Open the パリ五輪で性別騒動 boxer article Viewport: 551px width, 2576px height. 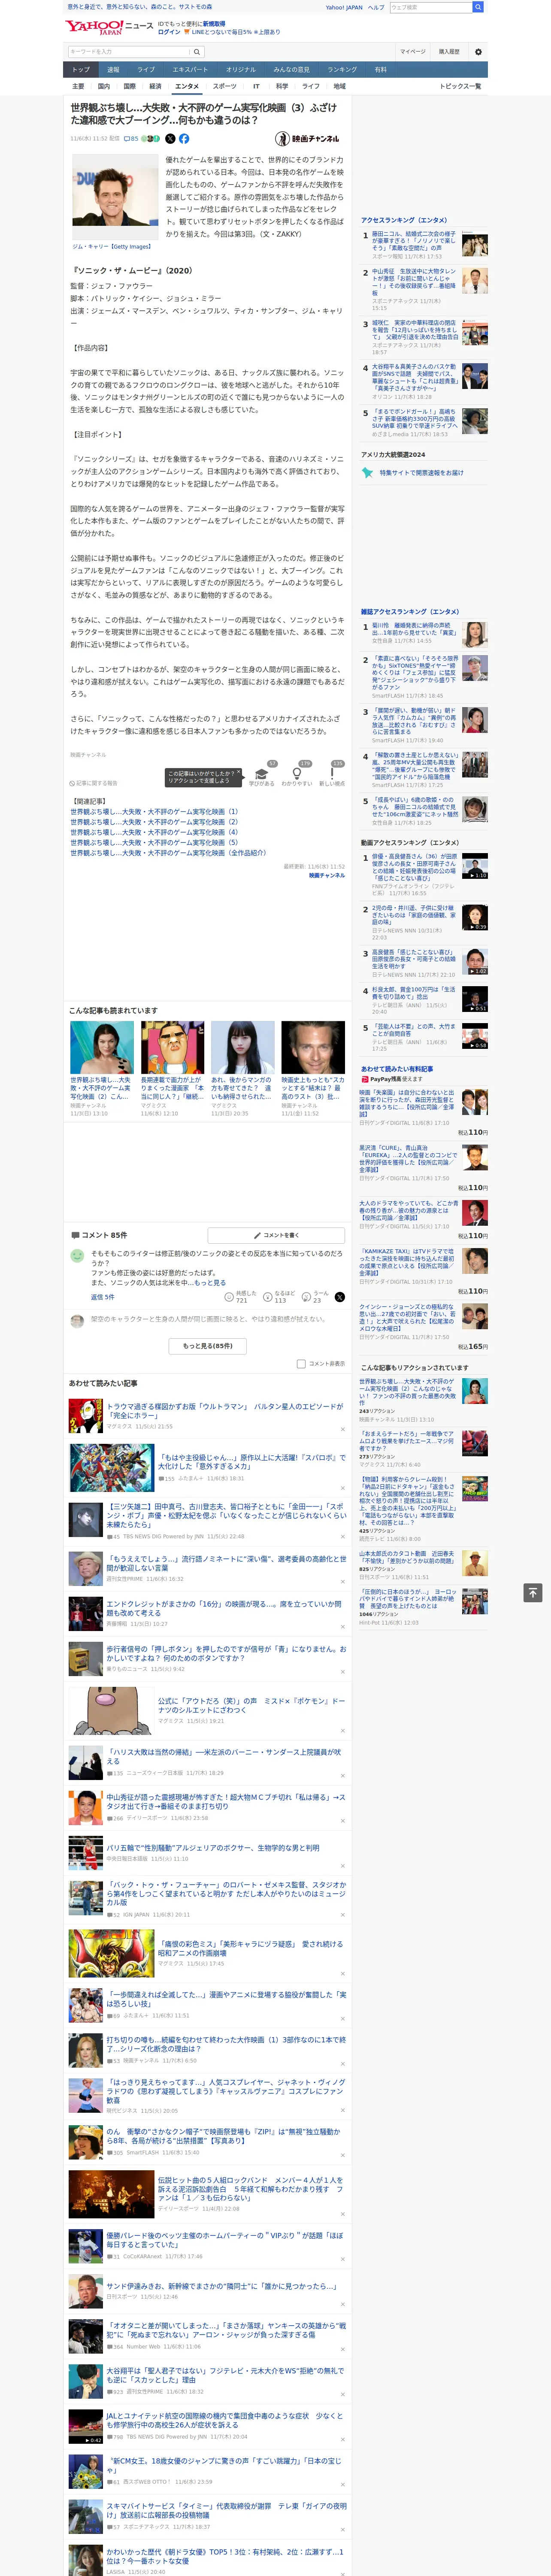point(213,1848)
